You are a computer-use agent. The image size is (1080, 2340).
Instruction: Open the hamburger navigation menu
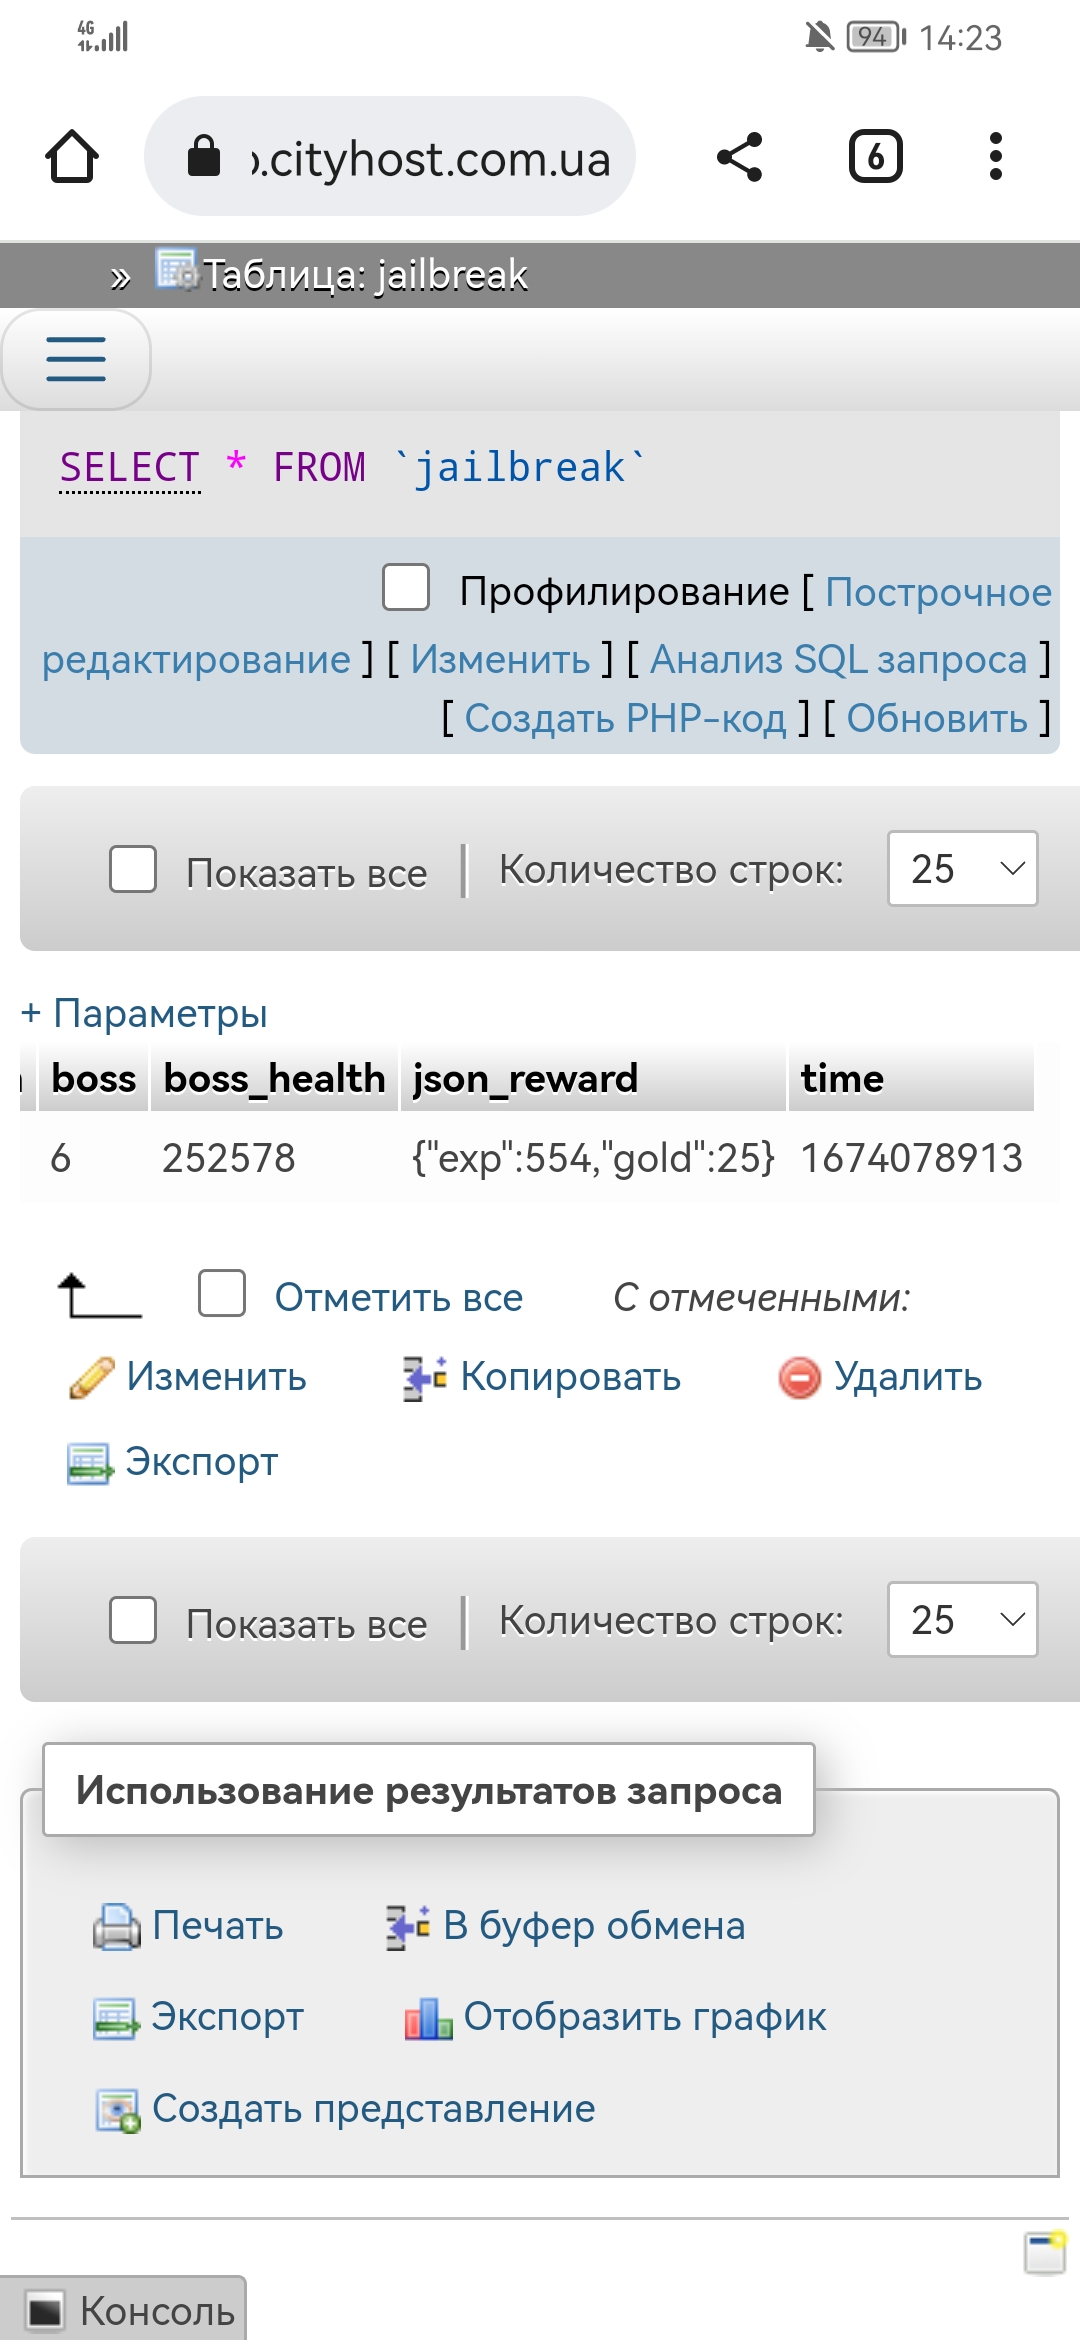point(76,359)
